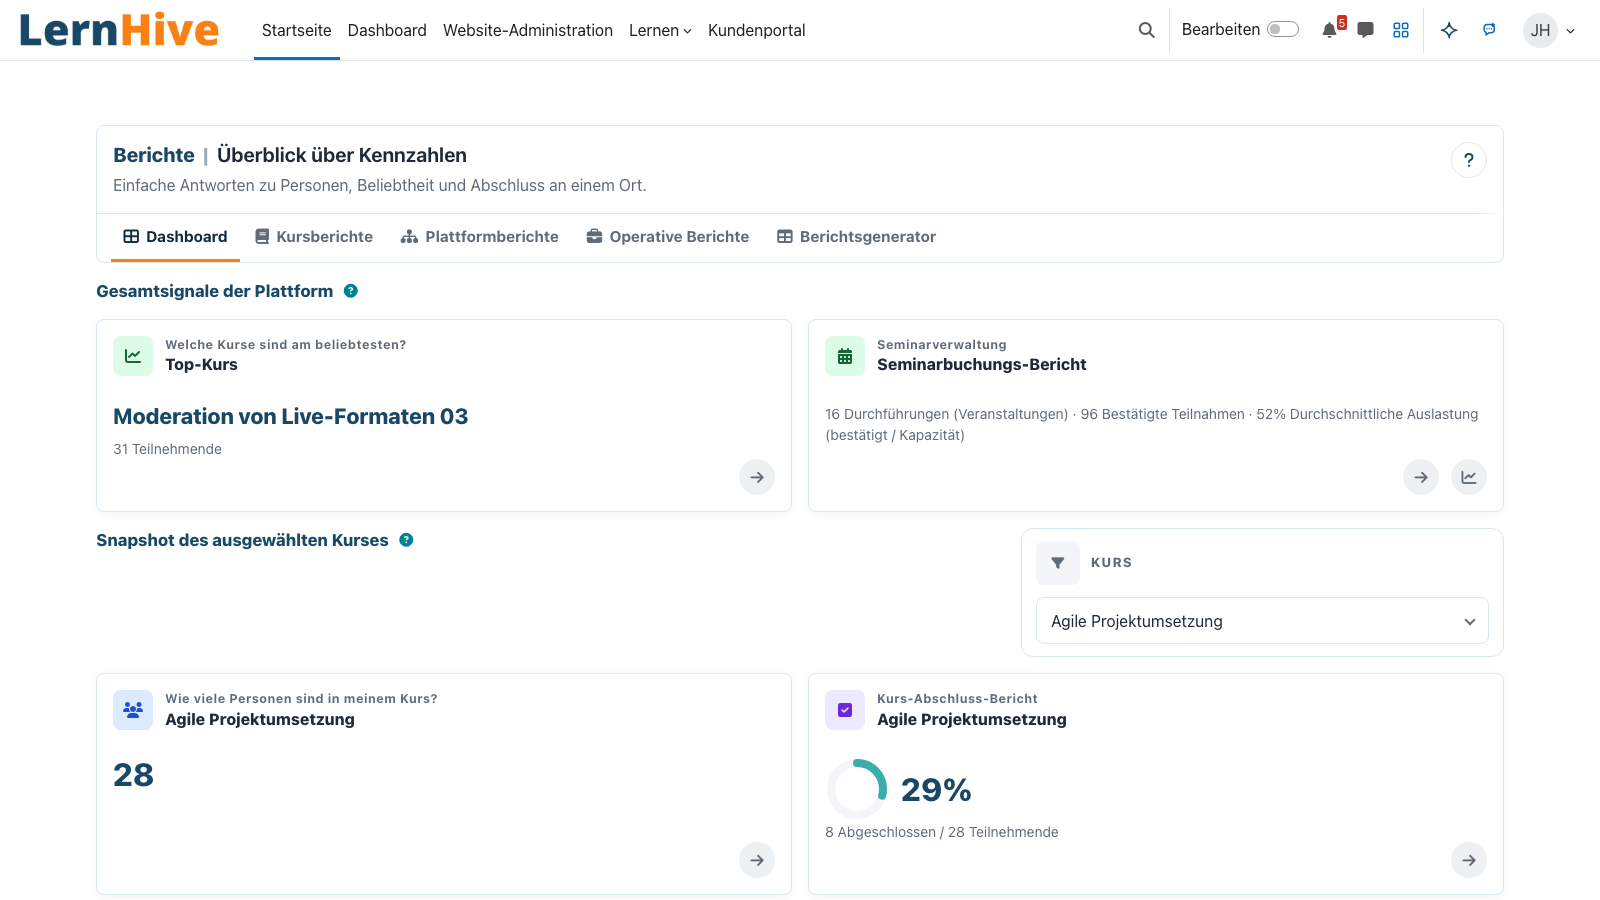This screenshot has width=1600, height=900.
Task: Click the '31 Teilnehmende' text
Action: [167, 449]
